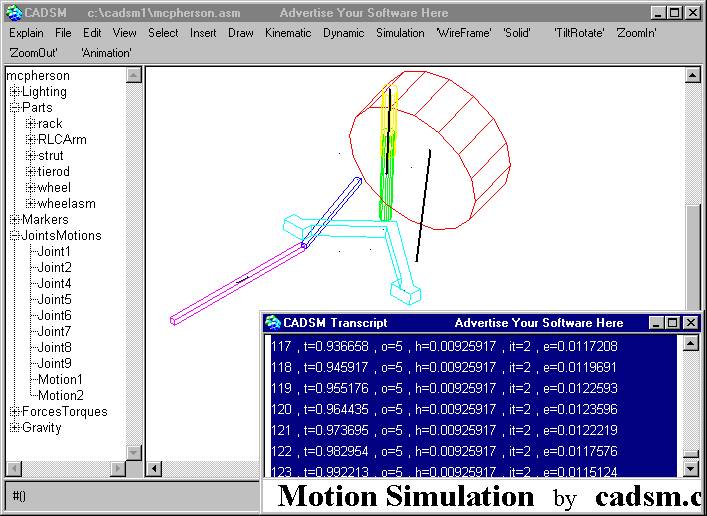Image resolution: width=707 pixels, height=516 pixels.
Task: Expand the rack part node
Action: pos(31,124)
